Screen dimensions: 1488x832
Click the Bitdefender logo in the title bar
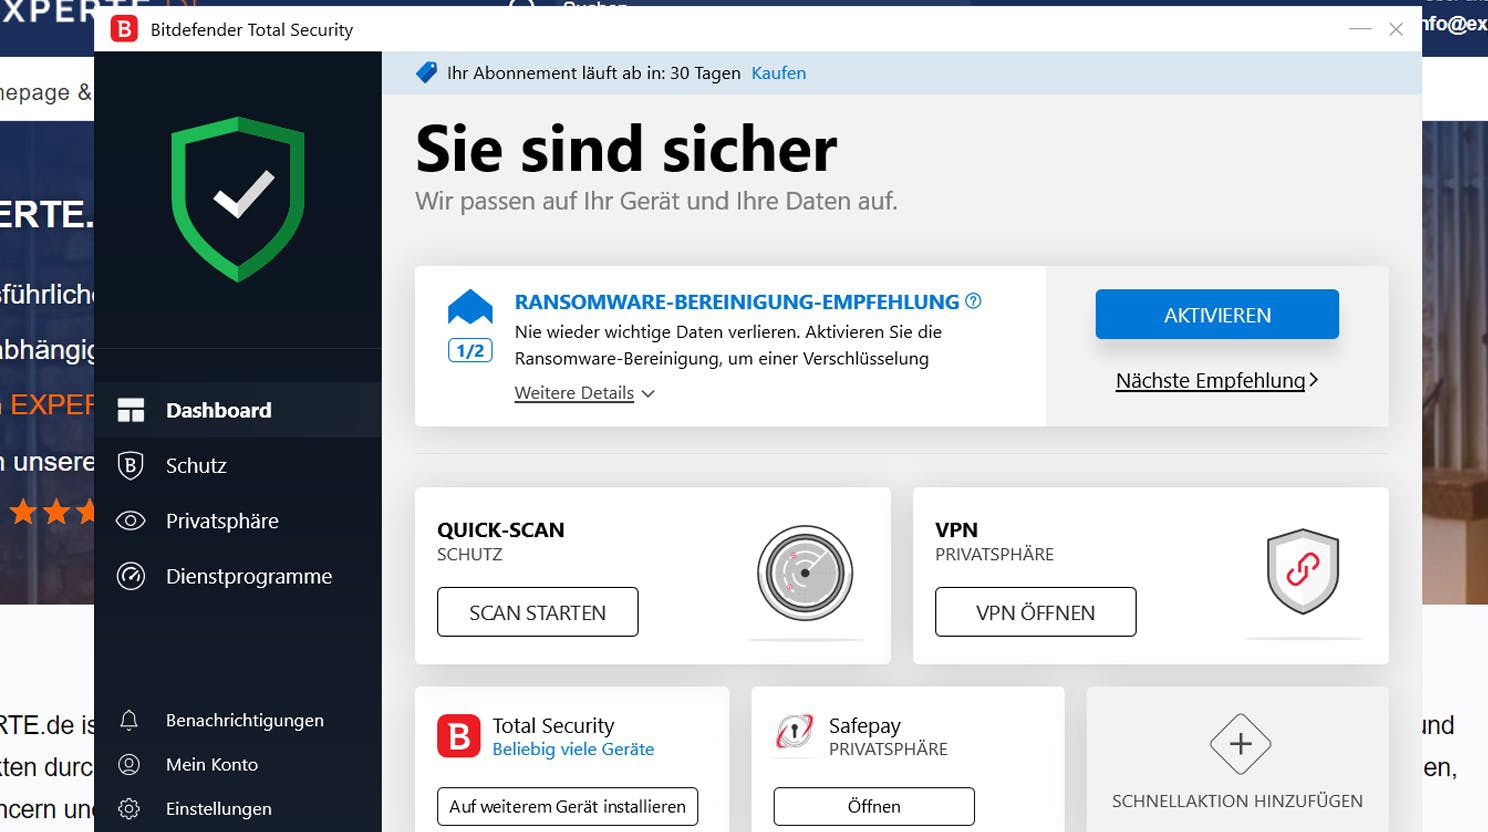pos(124,30)
